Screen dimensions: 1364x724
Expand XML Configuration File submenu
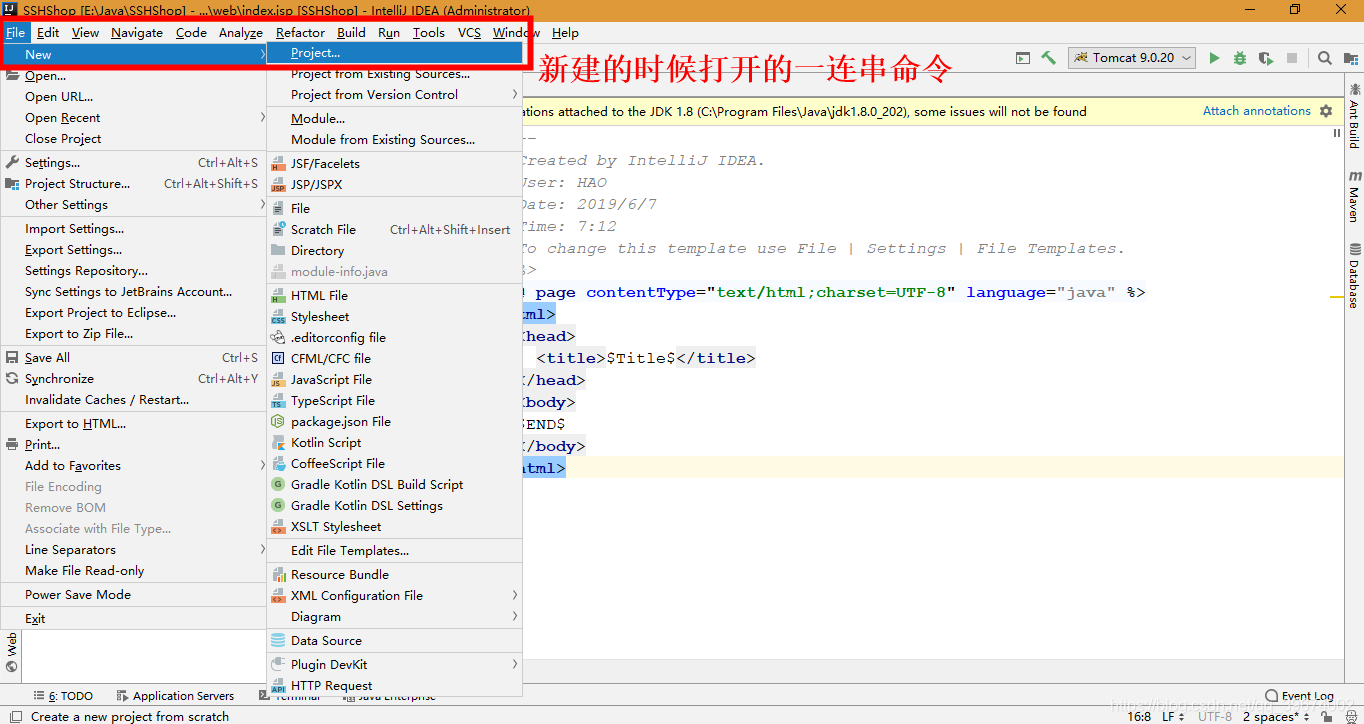point(394,596)
